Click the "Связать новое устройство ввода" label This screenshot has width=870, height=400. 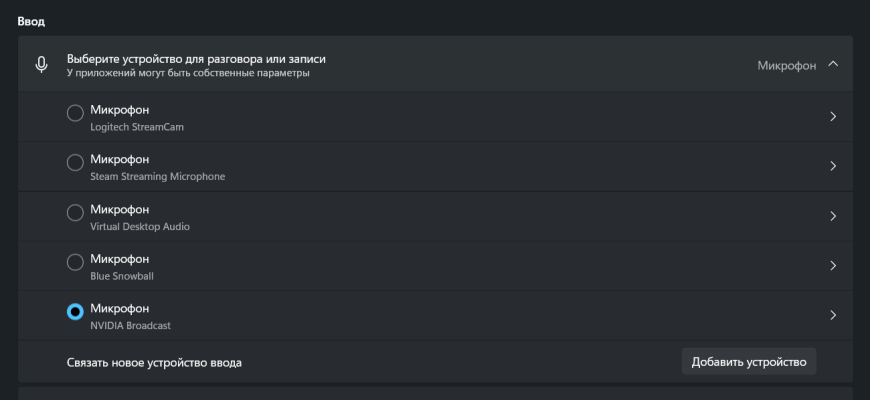coord(154,362)
